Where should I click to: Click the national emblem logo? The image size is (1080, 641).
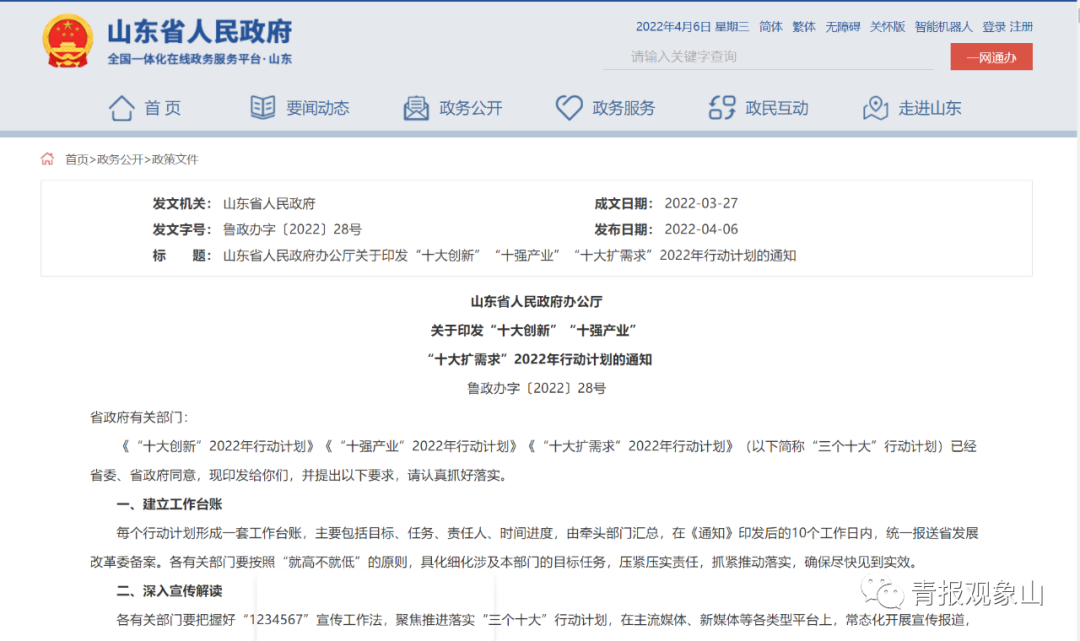pyautogui.click(x=67, y=42)
